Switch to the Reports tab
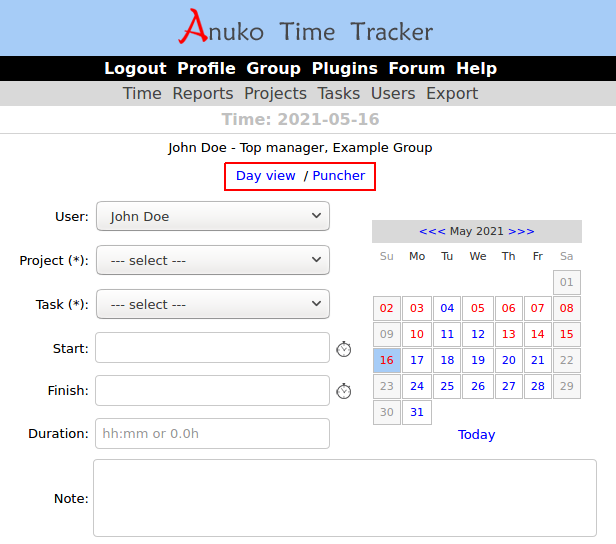The height and width of the screenshot is (544, 616). coord(203,93)
